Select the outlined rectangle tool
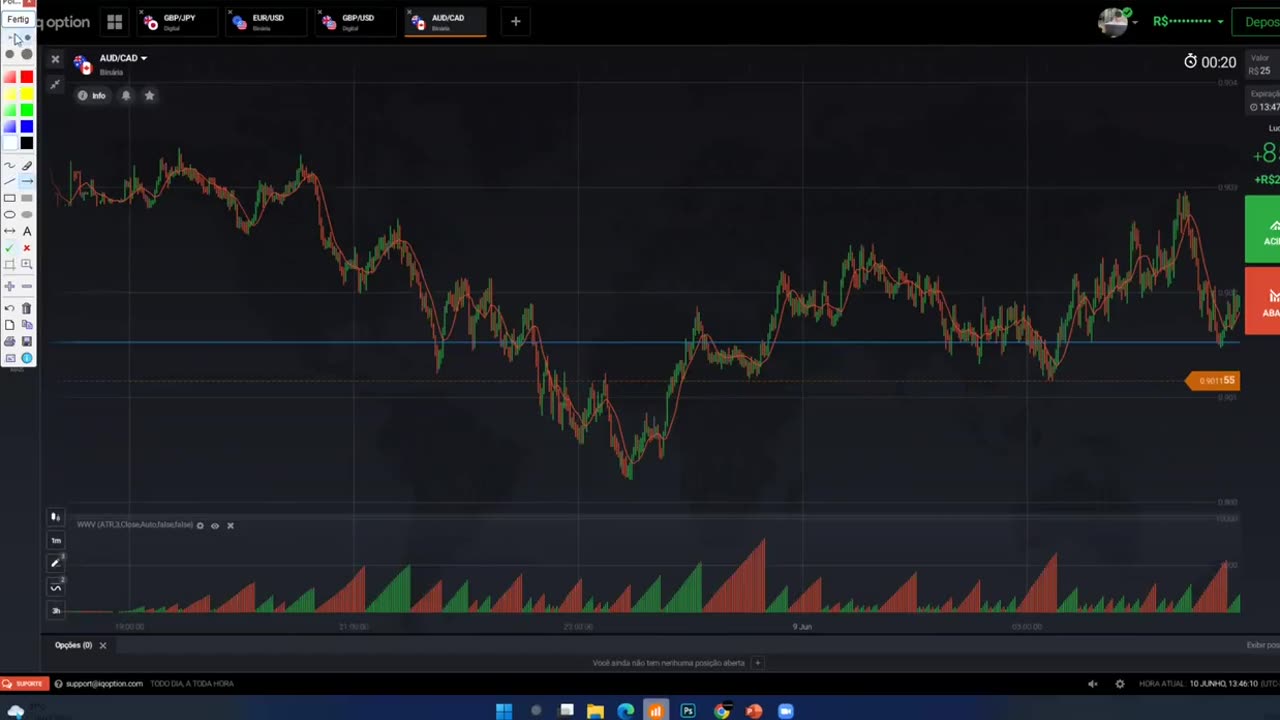Image resolution: width=1280 pixels, height=720 pixels. (x=10, y=198)
